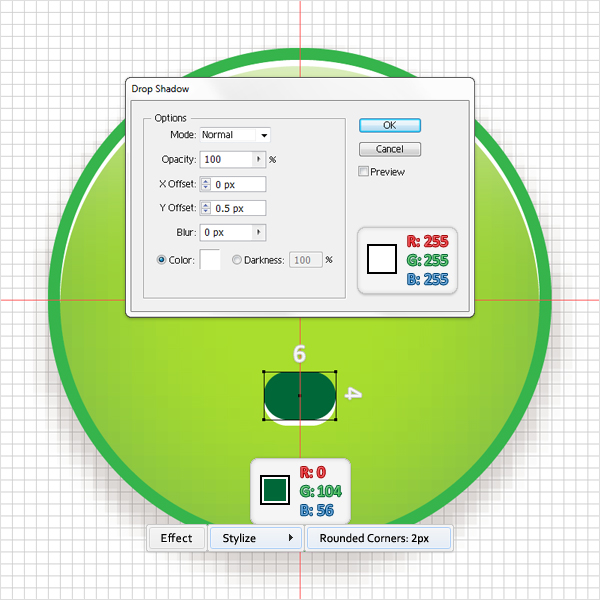Click the Darkness percentage field
Screen dimensions: 600x600
306,260
